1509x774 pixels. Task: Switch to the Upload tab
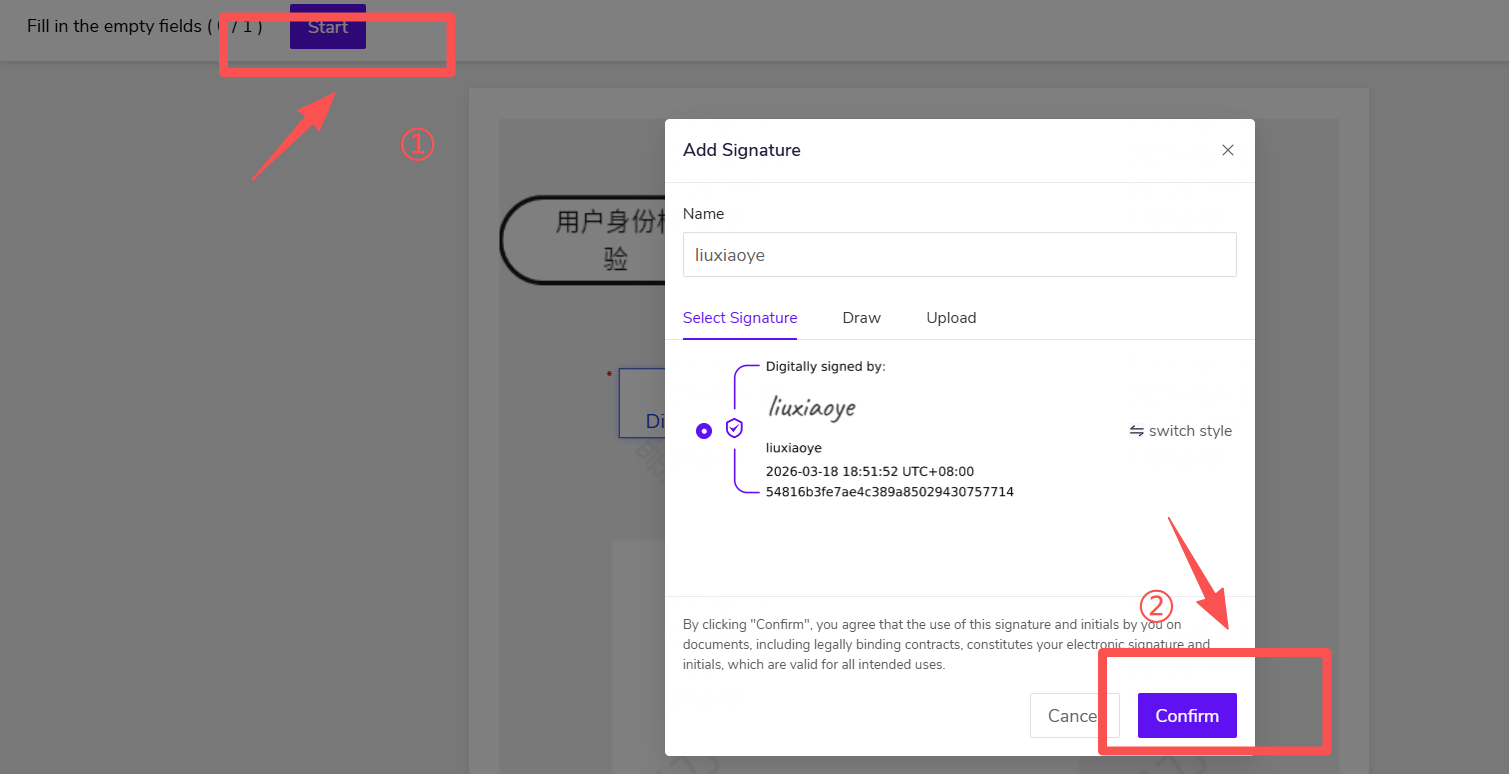click(950, 318)
